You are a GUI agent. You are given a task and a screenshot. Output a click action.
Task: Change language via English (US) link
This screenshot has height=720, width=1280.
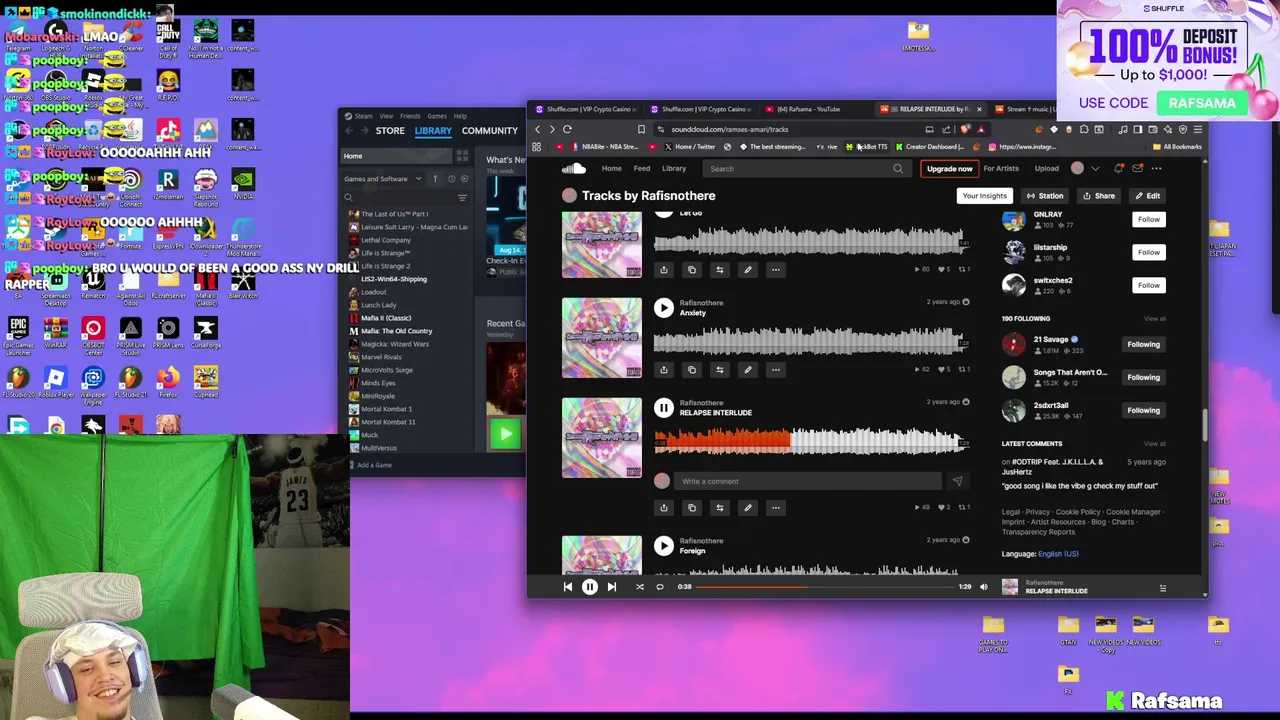coord(1057,554)
